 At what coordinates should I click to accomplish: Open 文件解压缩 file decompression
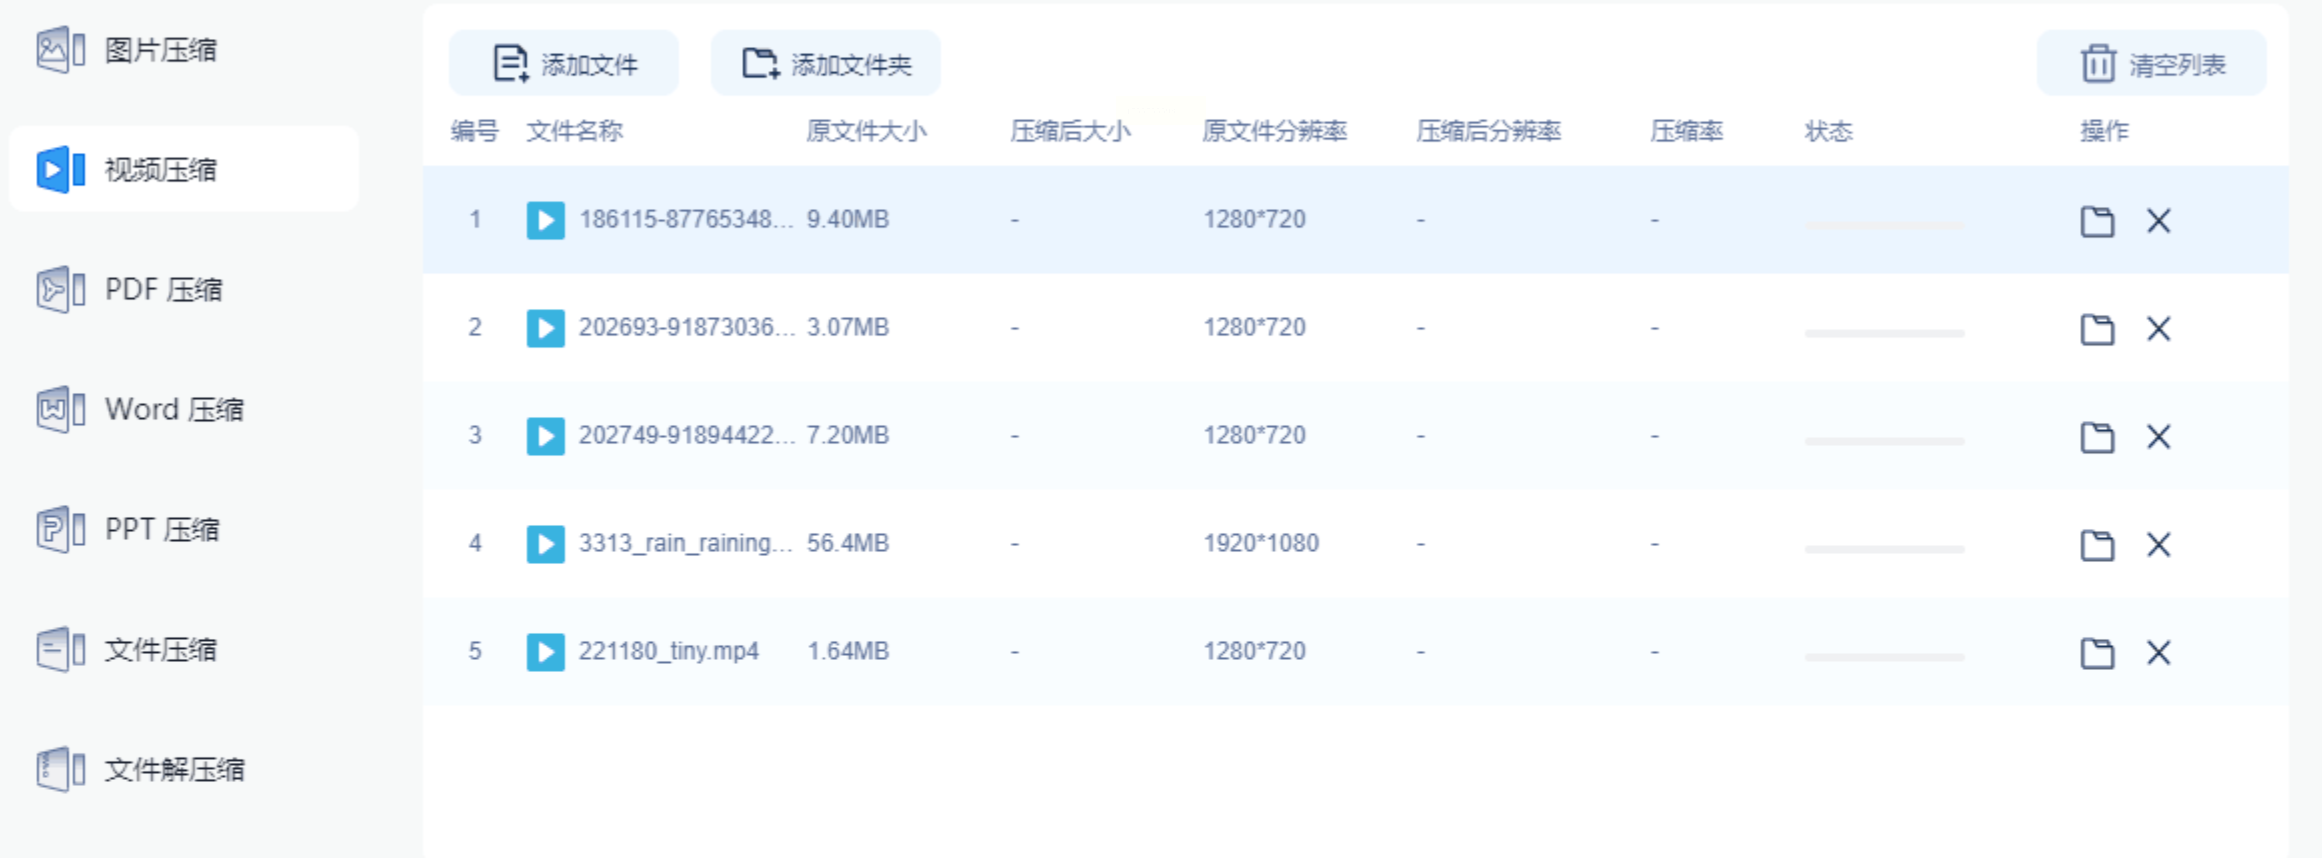pyautogui.click(x=174, y=770)
